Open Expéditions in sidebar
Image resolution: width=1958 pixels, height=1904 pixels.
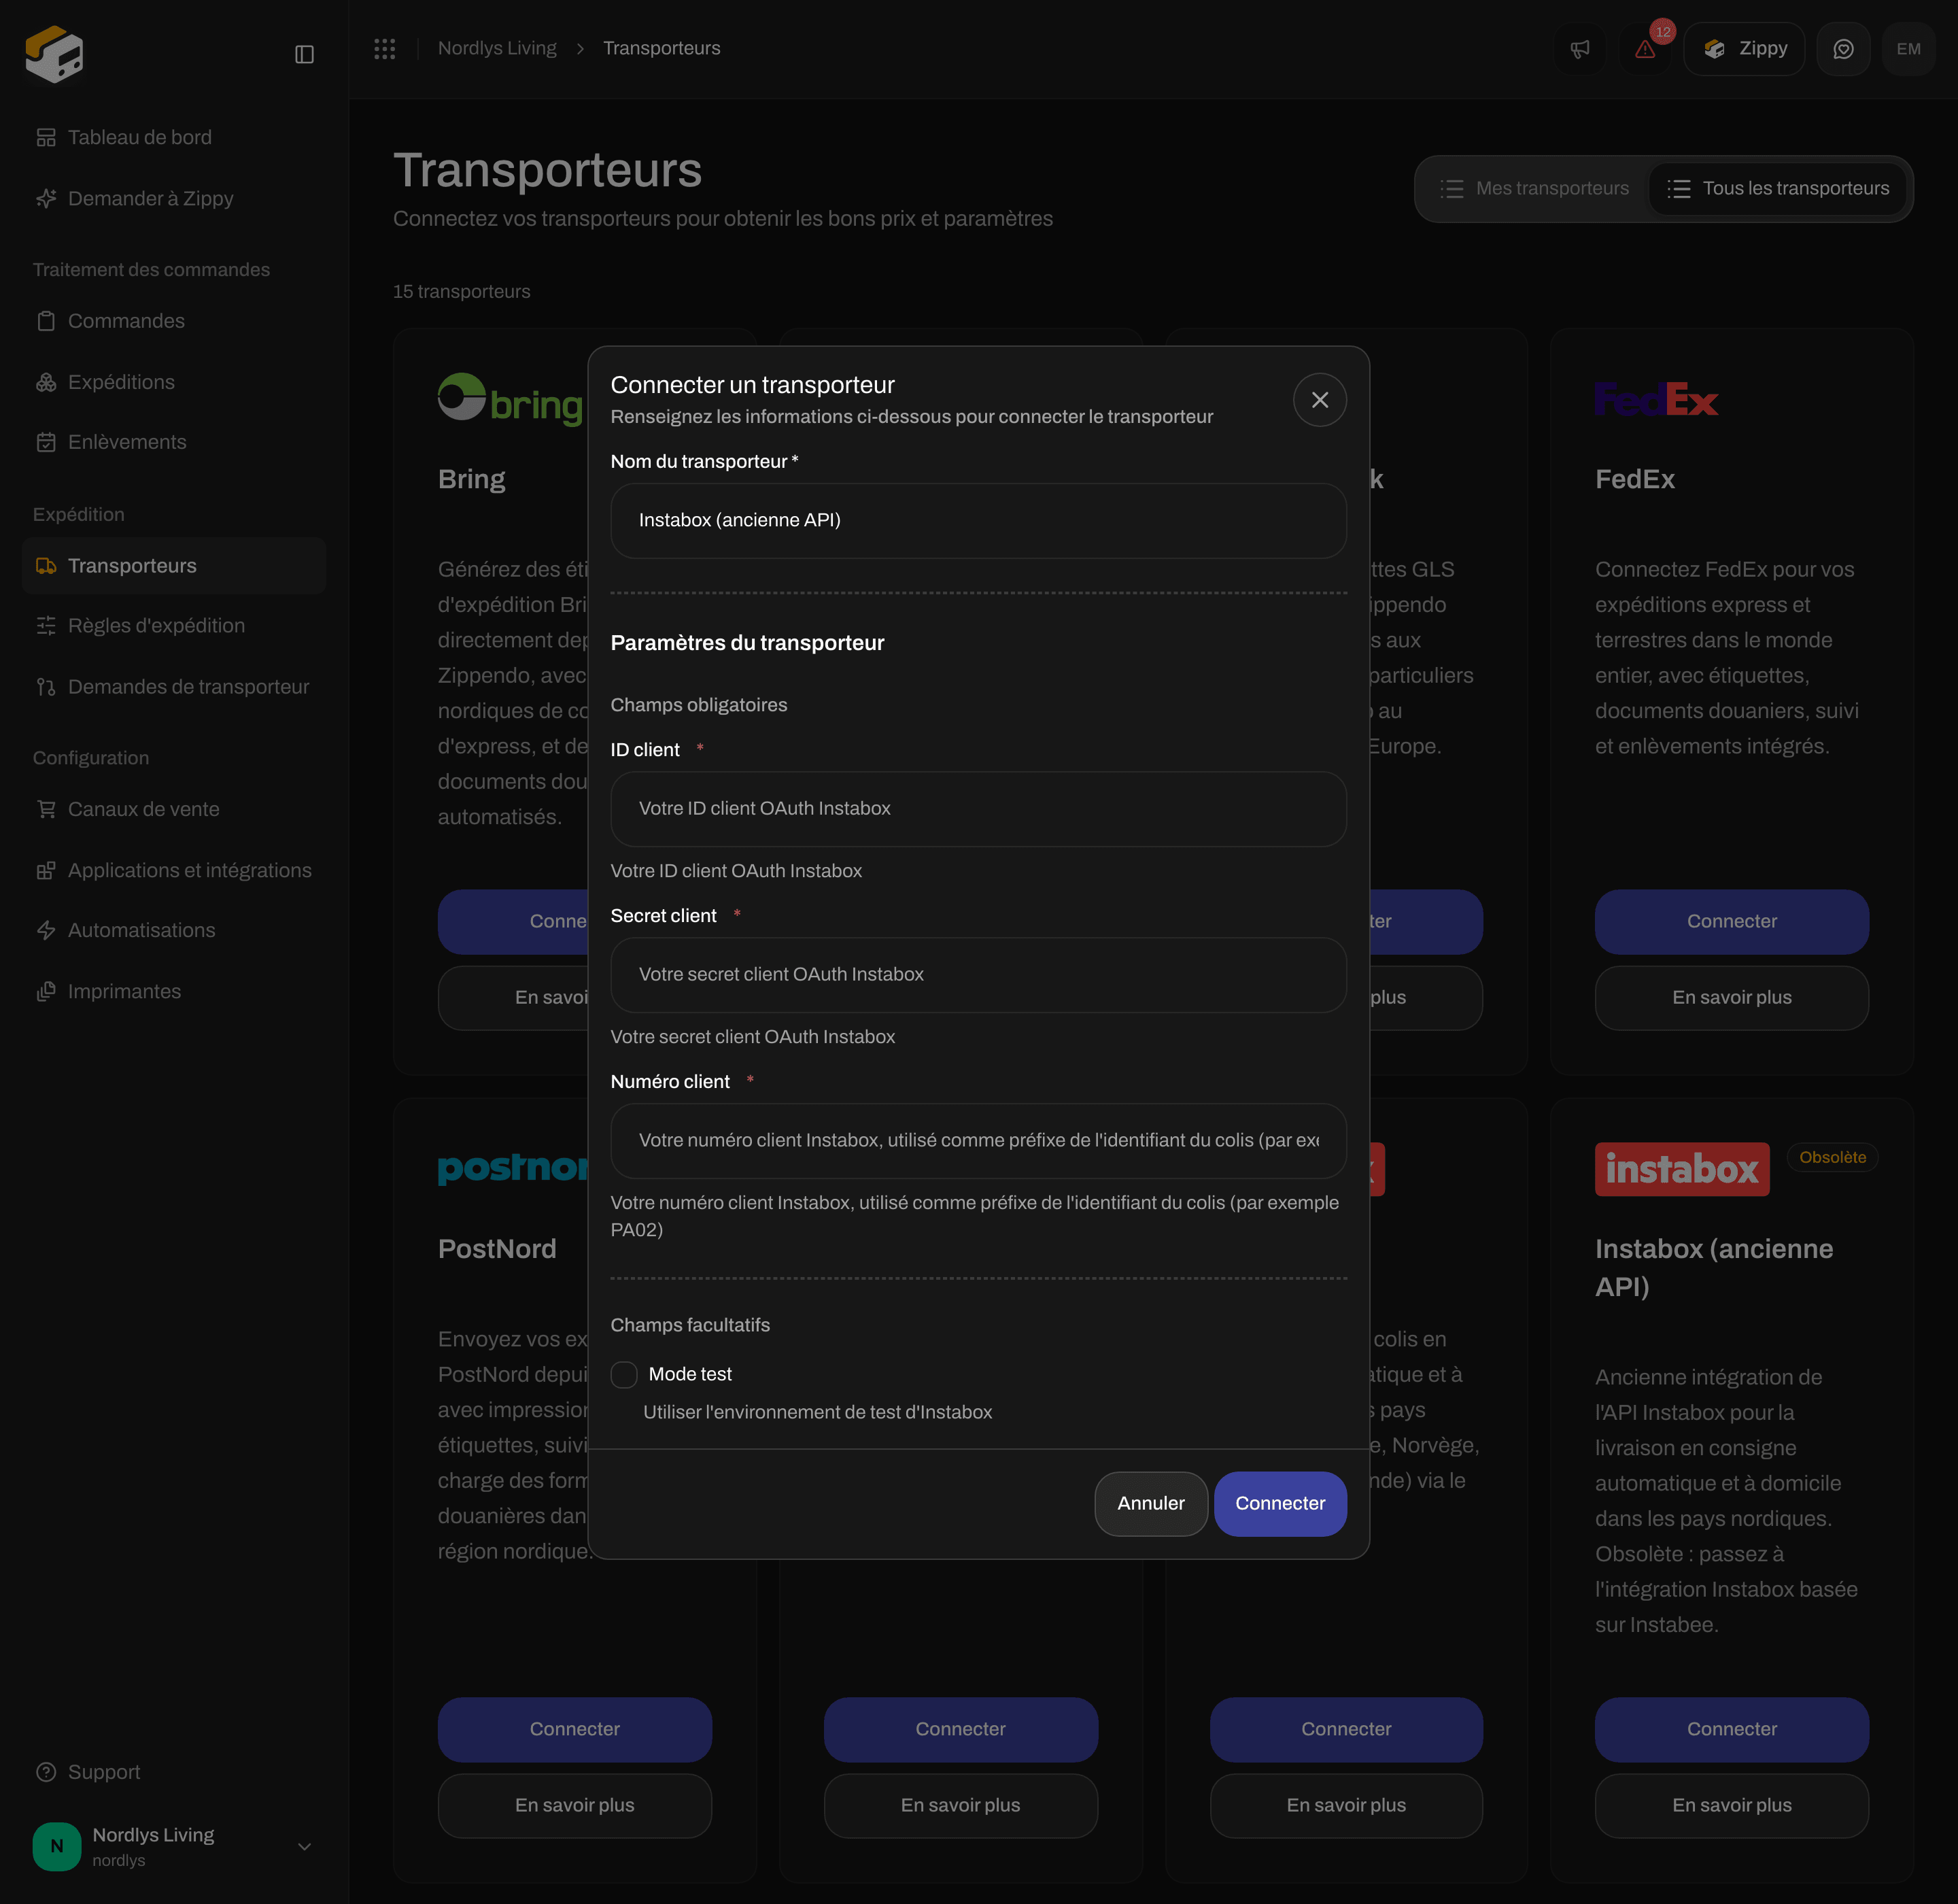pos(174,382)
